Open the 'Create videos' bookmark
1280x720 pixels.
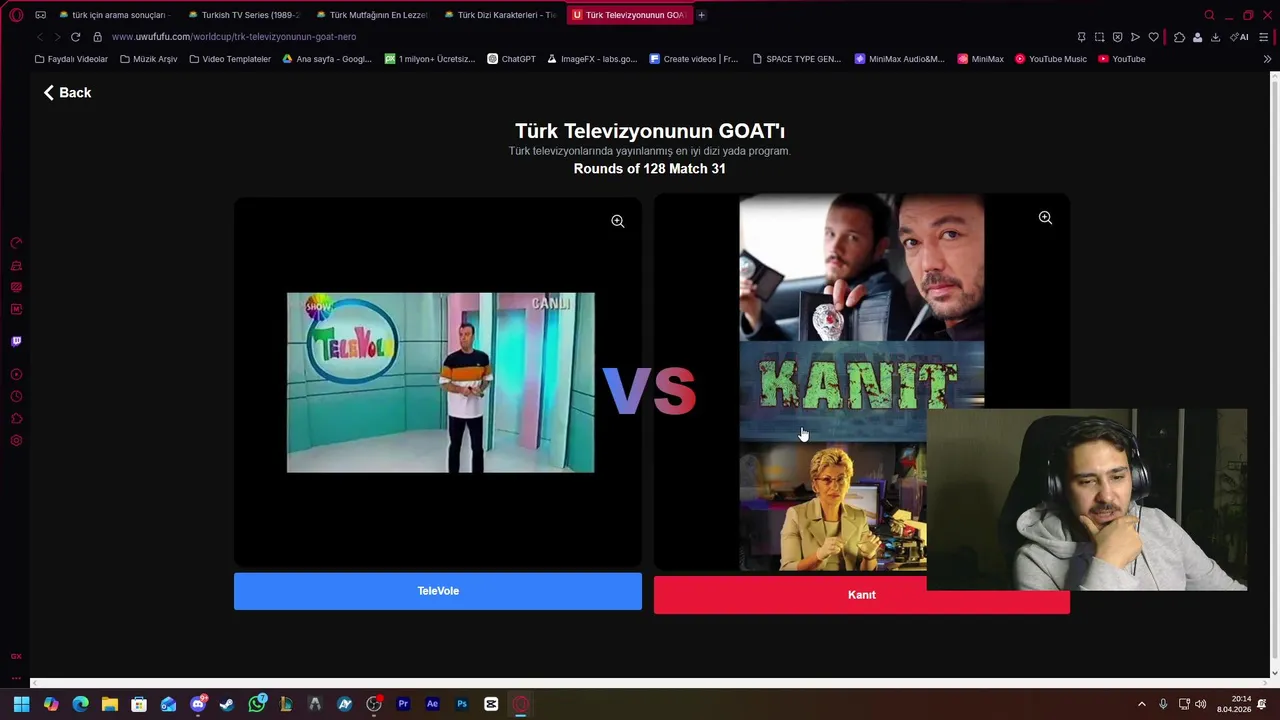(x=694, y=59)
